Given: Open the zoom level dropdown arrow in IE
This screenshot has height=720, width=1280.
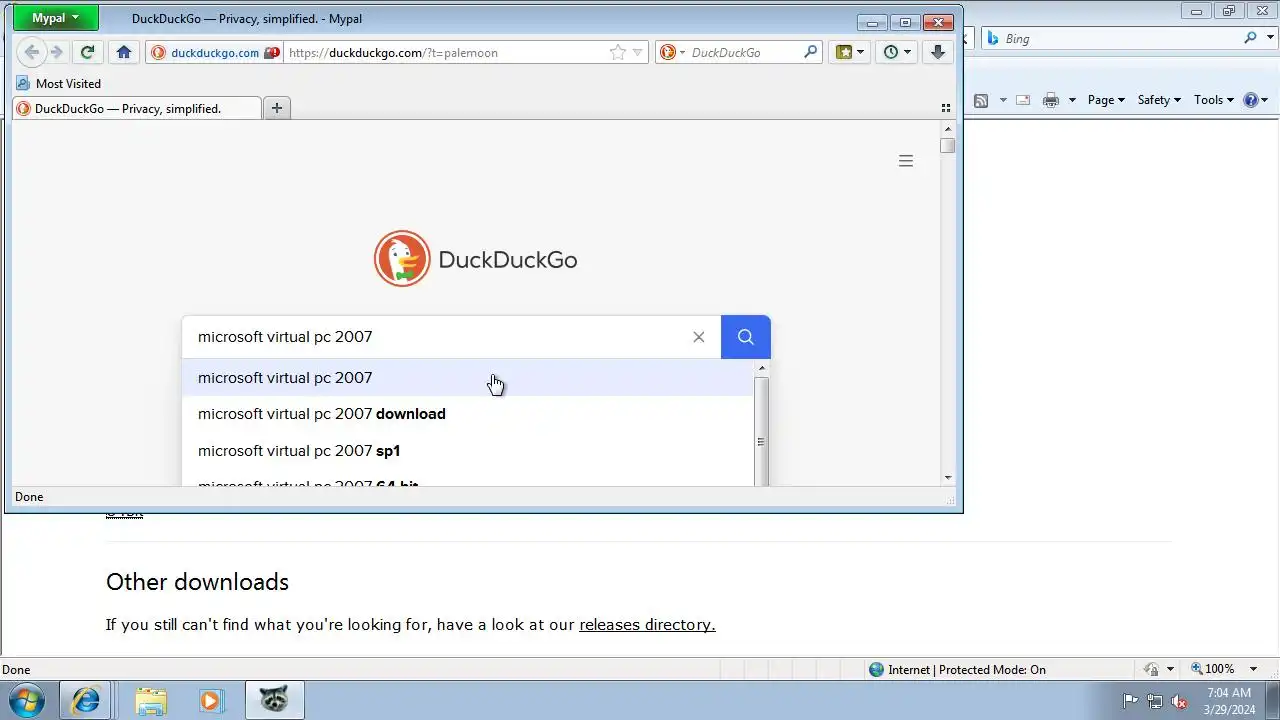Looking at the screenshot, I should [x=1255, y=669].
